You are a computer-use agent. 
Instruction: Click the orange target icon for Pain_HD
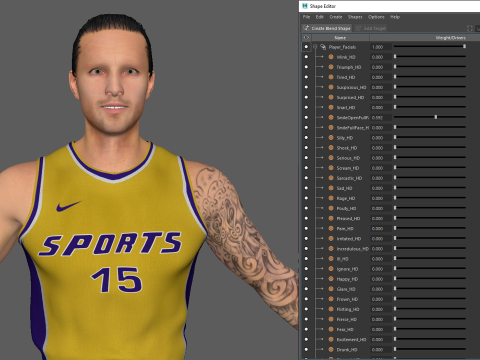tap(331, 228)
